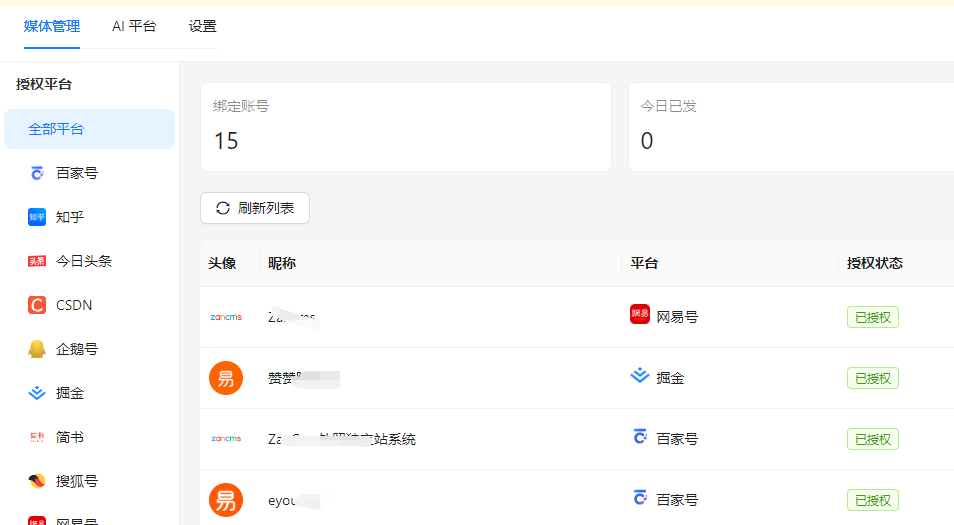Click the Baijiahao icon in sidebar

coord(37,173)
